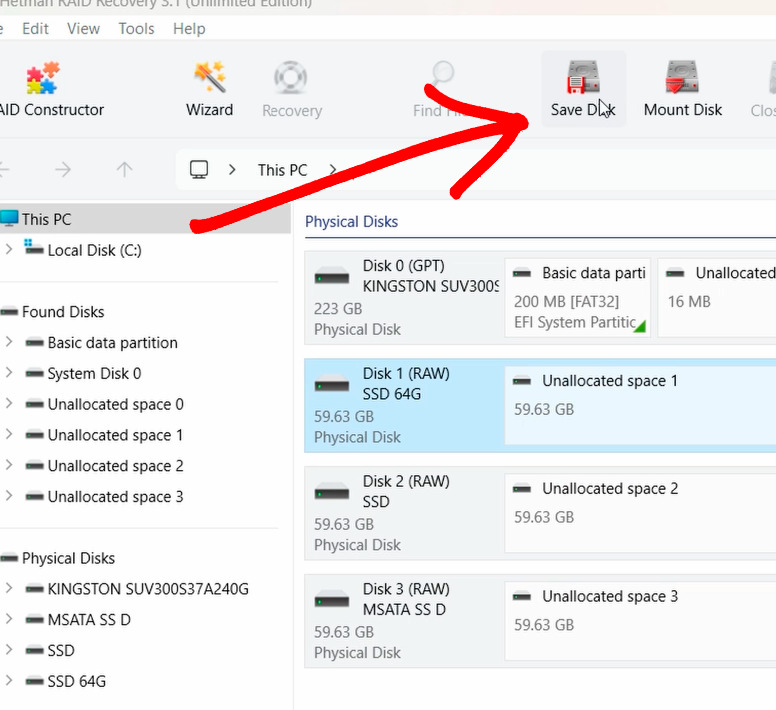776x710 pixels.
Task: Select MSATA SS D in tree
Action: point(89,619)
